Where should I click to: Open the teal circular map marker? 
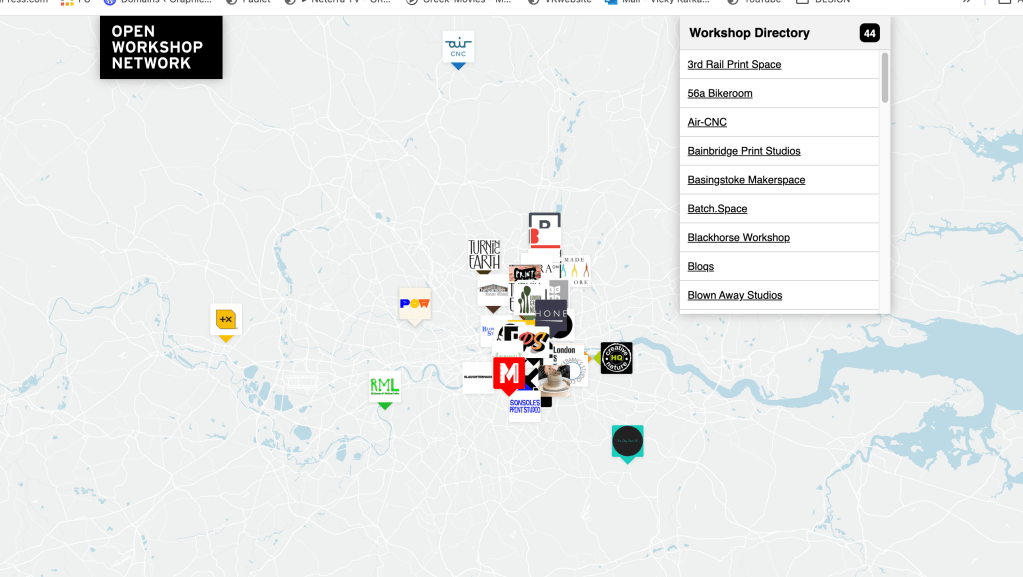(627, 441)
